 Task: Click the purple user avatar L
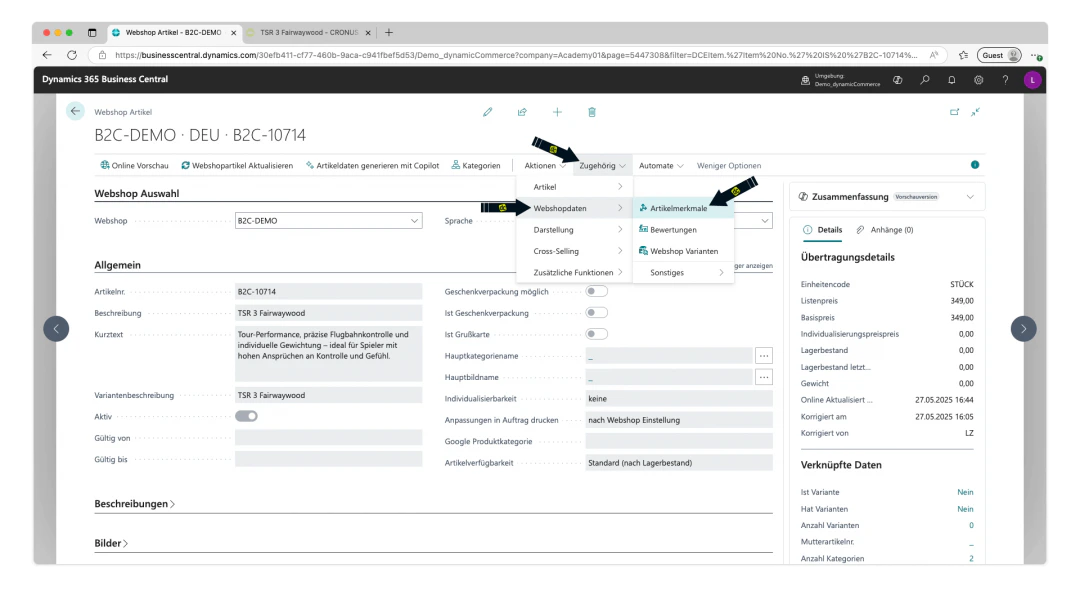pyautogui.click(x=1032, y=80)
